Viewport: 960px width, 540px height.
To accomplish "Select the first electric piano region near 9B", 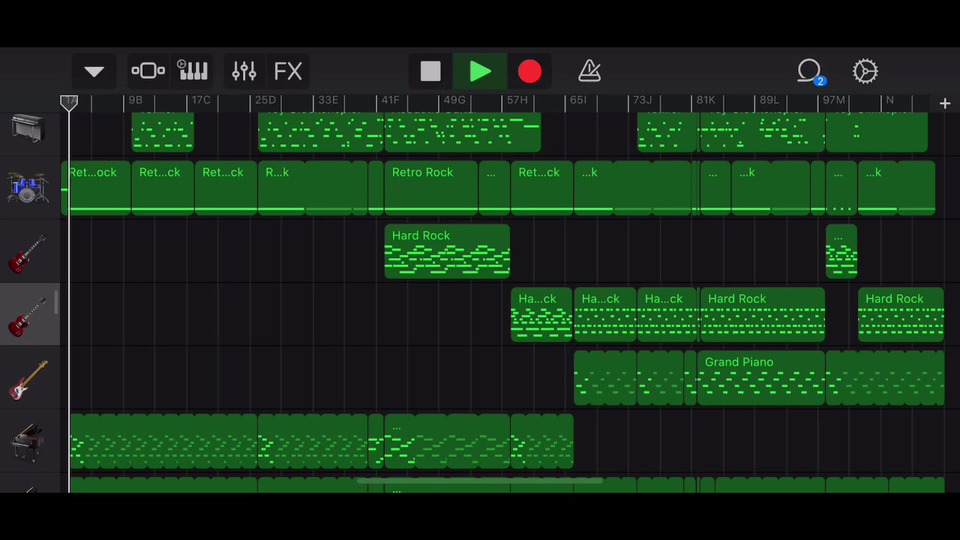I will 163,132.
